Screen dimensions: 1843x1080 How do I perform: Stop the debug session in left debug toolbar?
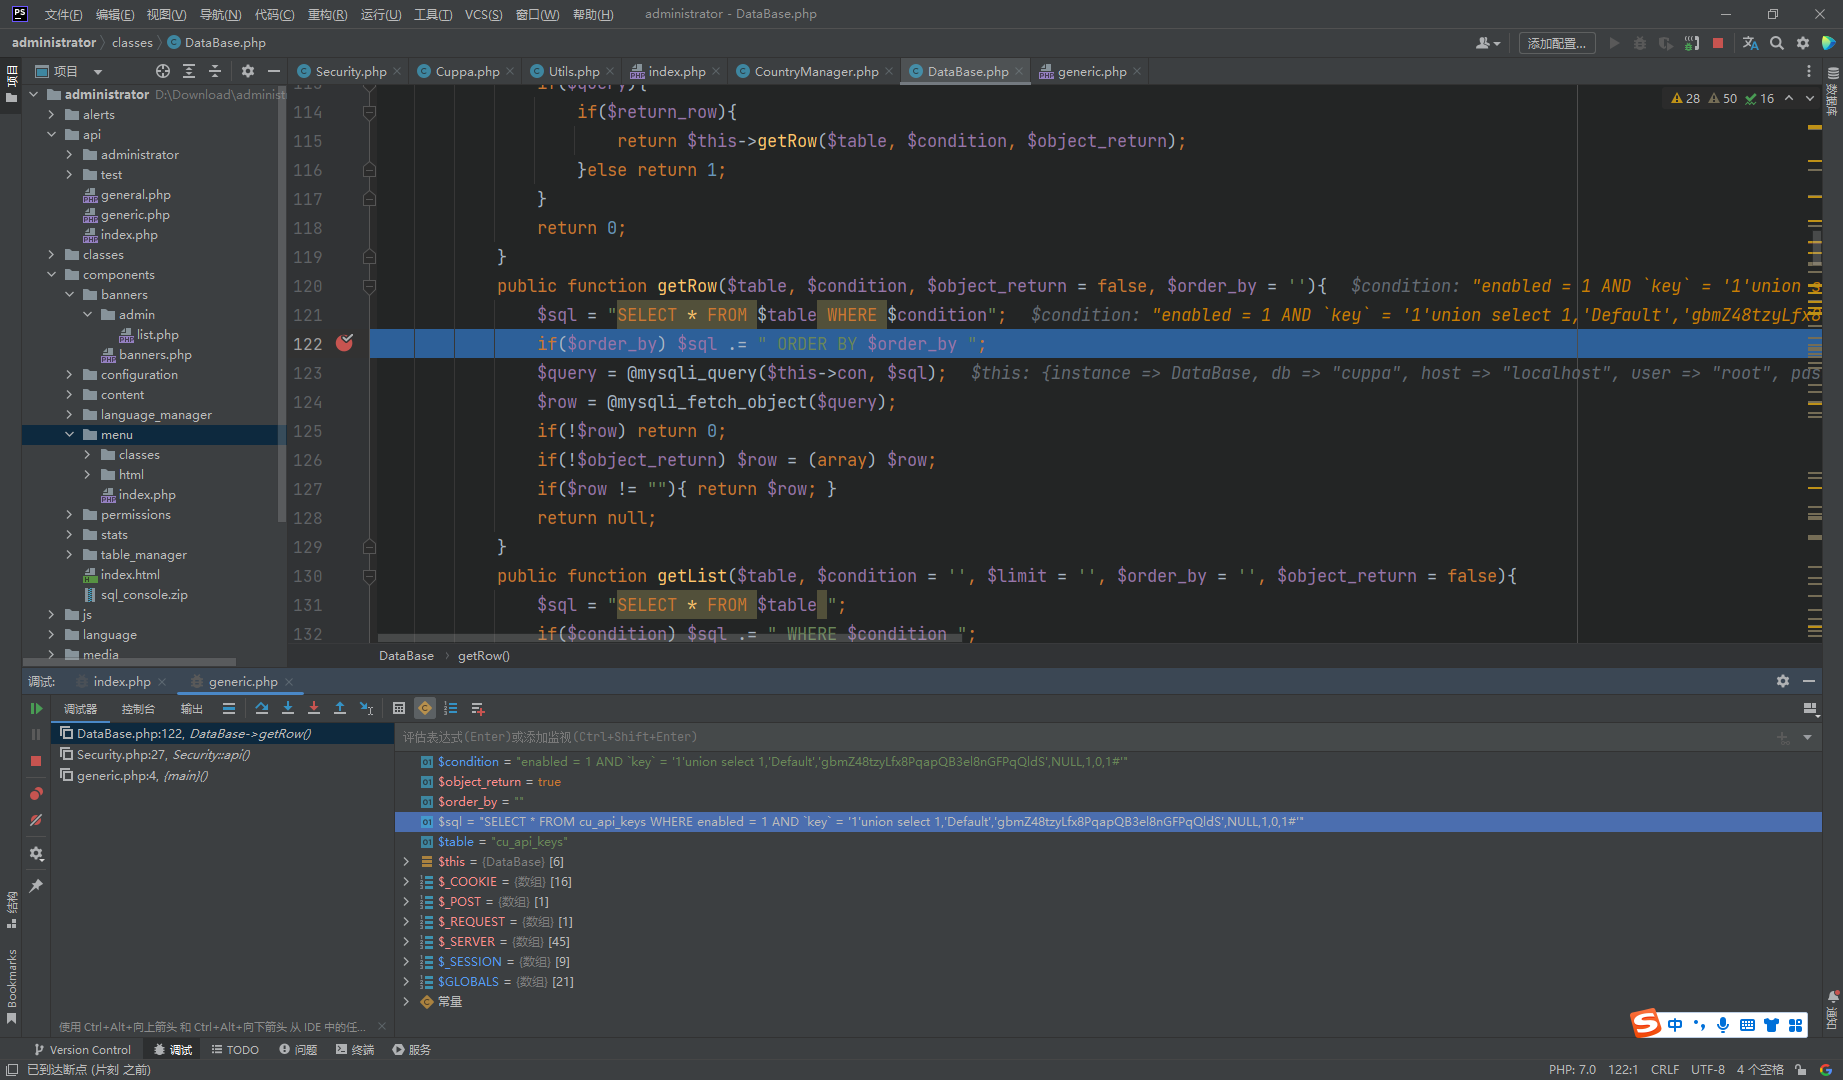tap(36, 761)
